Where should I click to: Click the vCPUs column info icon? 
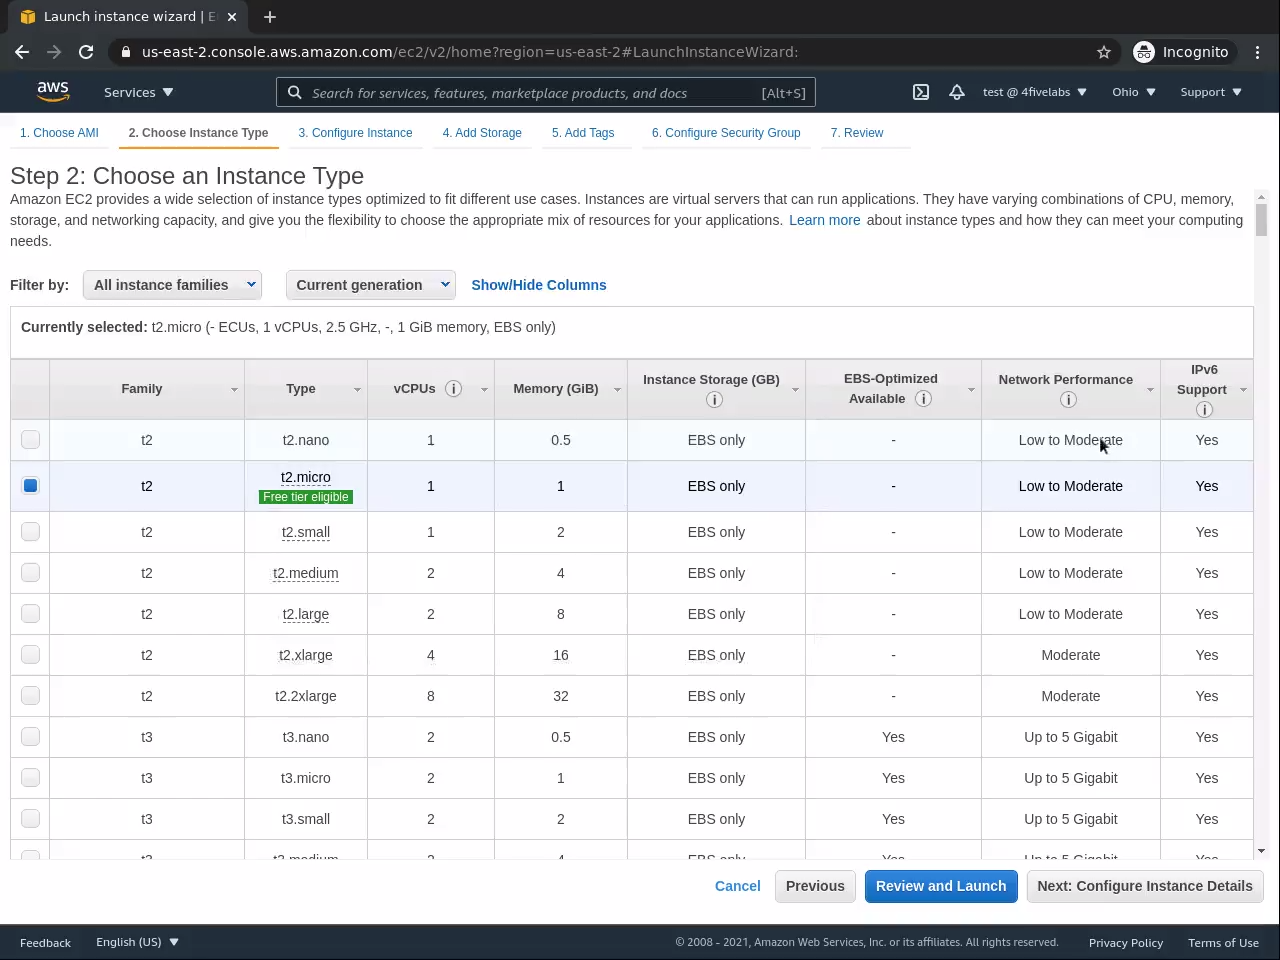point(453,389)
